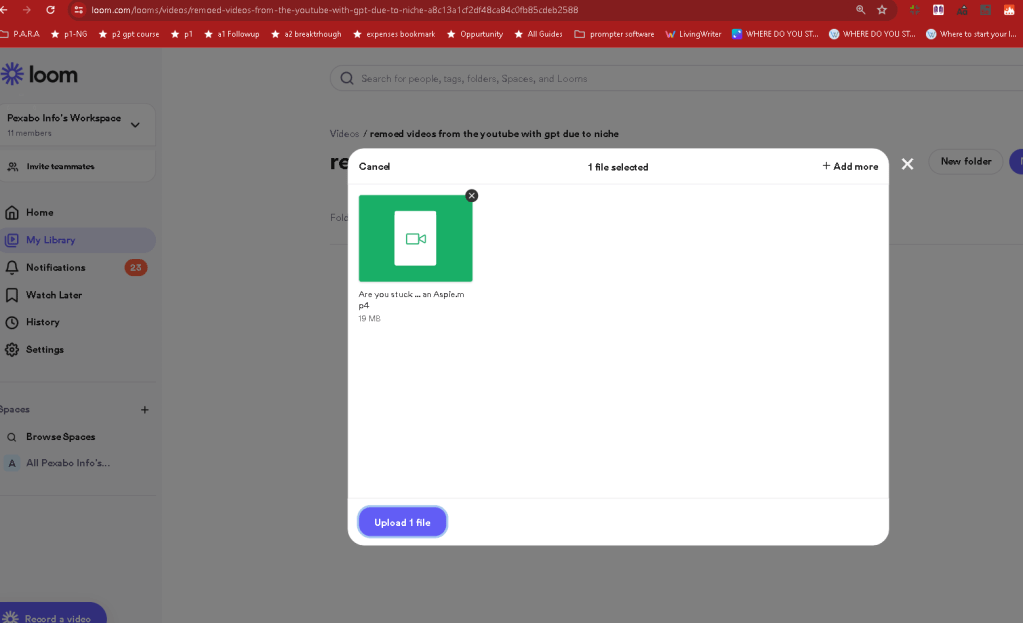Cancel the file upload dialog
Viewport: 1023px width, 623px height.
pyautogui.click(x=374, y=166)
